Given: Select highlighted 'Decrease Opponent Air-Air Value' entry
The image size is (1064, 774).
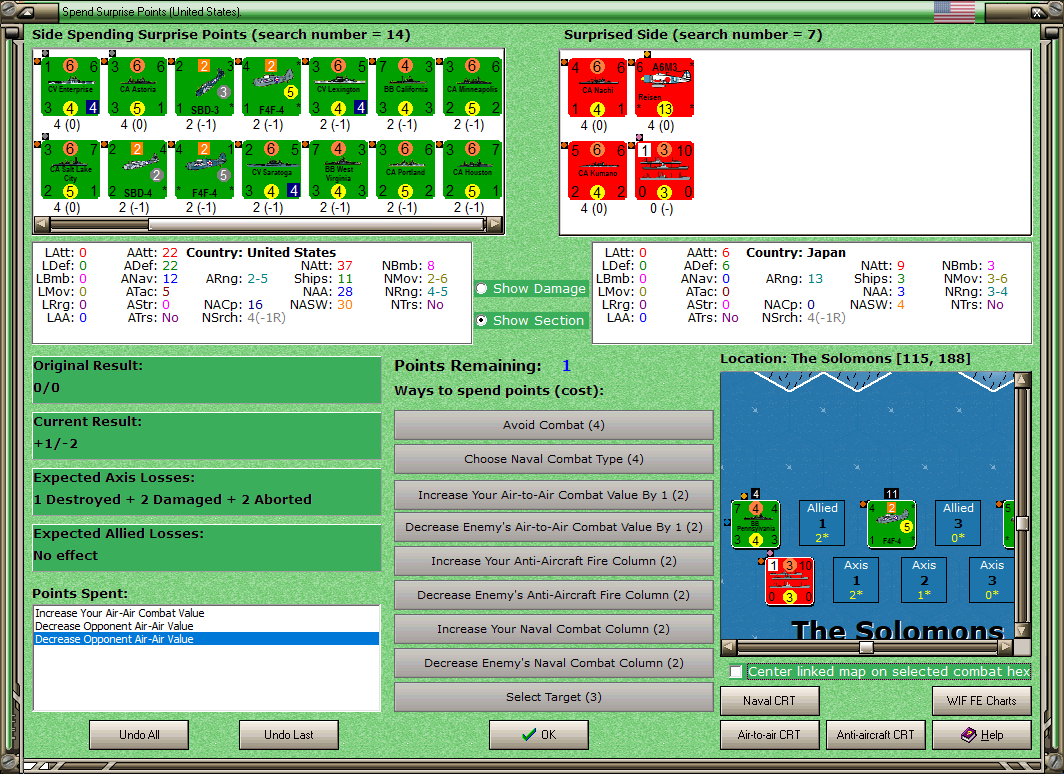Looking at the screenshot, I should coord(206,639).
